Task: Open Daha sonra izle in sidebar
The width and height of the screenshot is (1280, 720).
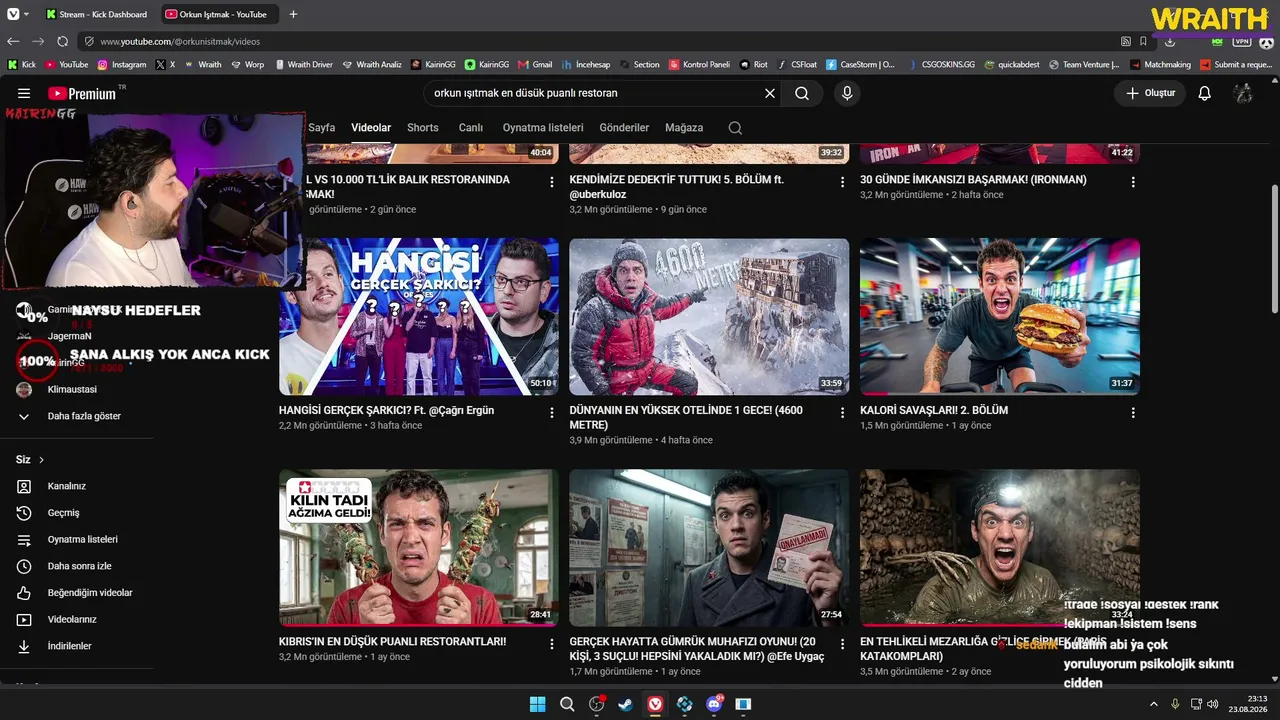Action: pos(77,566)
